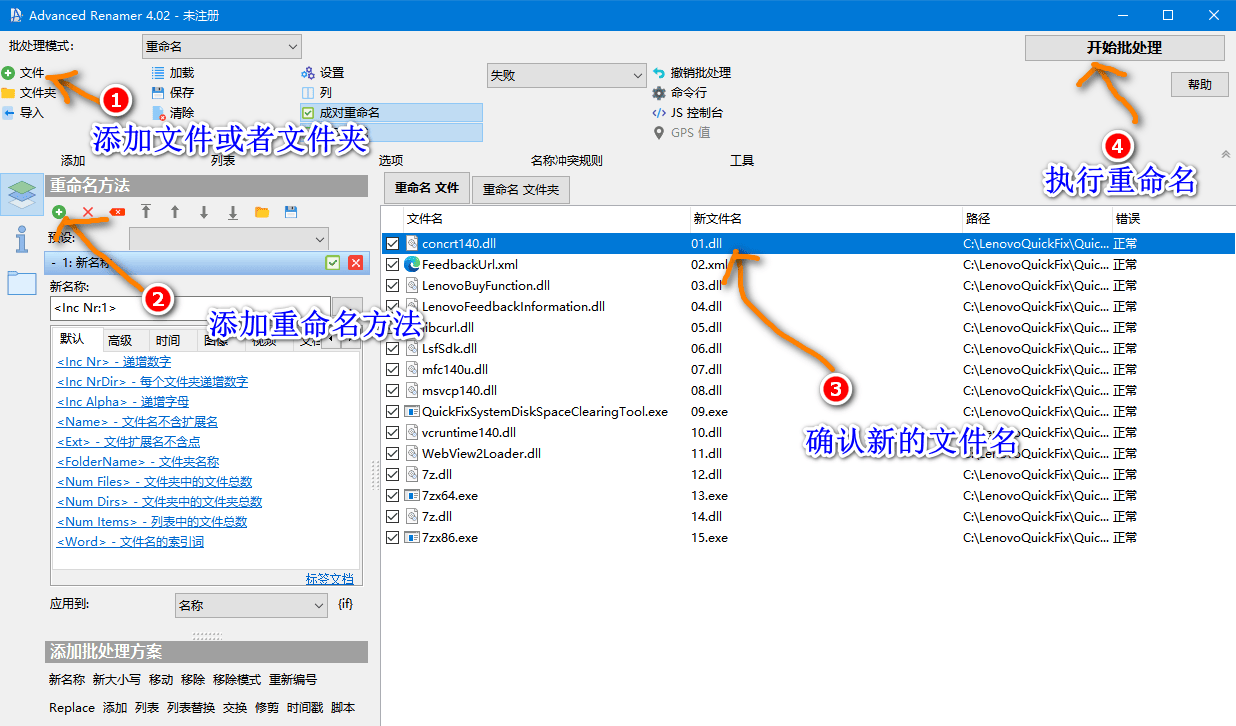Sort by the 路径 column header
This screenshot has height=726, width=1236.
click(1037, 218)
